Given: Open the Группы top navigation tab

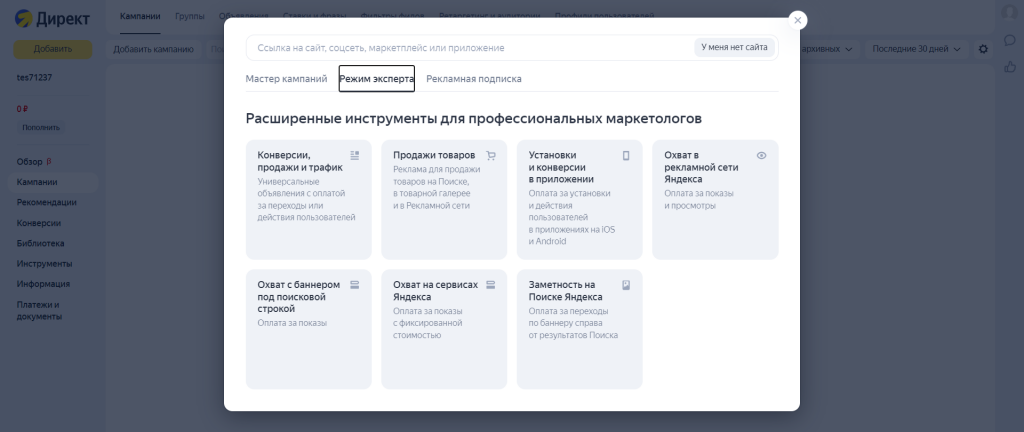Looking at the screenshot, I should (x=189, y=16).
